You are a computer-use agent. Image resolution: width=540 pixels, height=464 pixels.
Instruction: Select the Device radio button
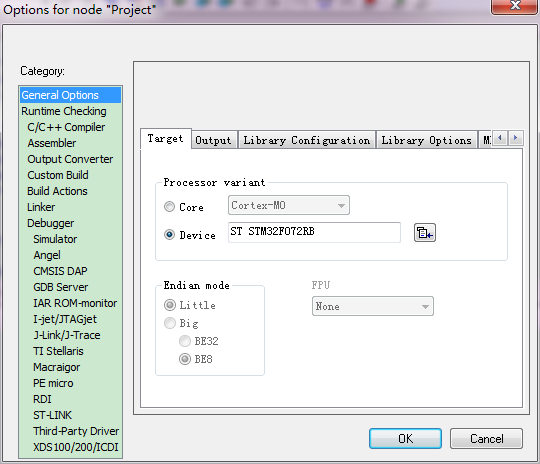169,235
